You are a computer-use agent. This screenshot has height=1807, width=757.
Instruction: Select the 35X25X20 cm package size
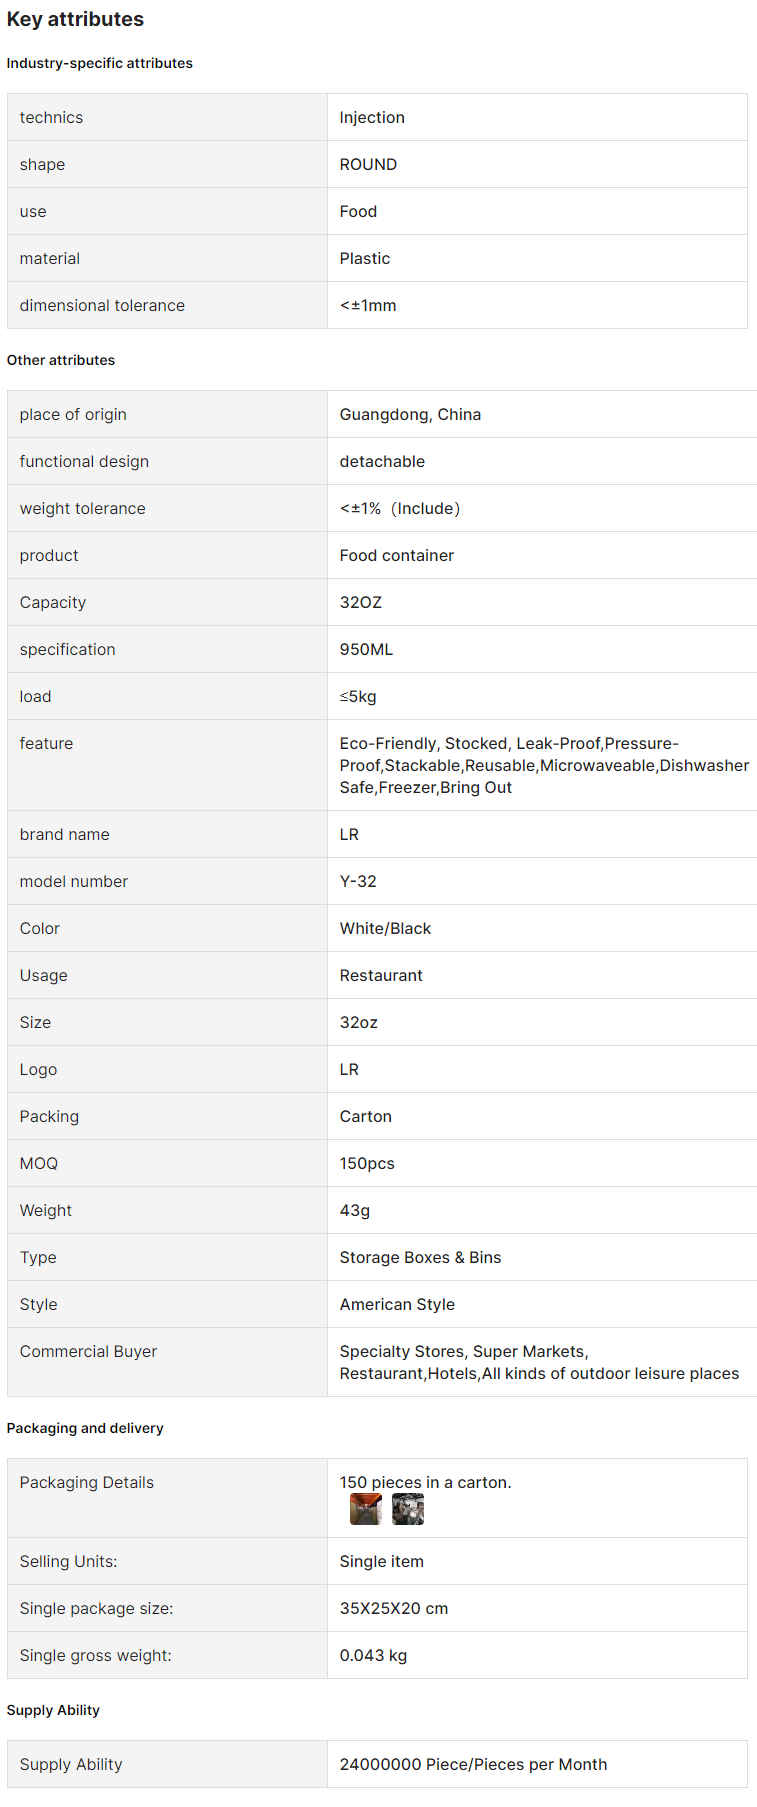[x=394, y=1608]
